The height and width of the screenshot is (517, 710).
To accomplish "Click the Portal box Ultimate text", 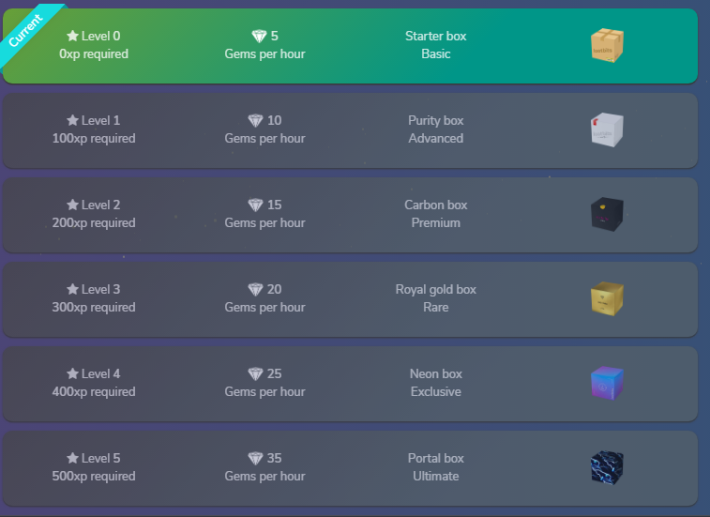I will pos(436,467).
